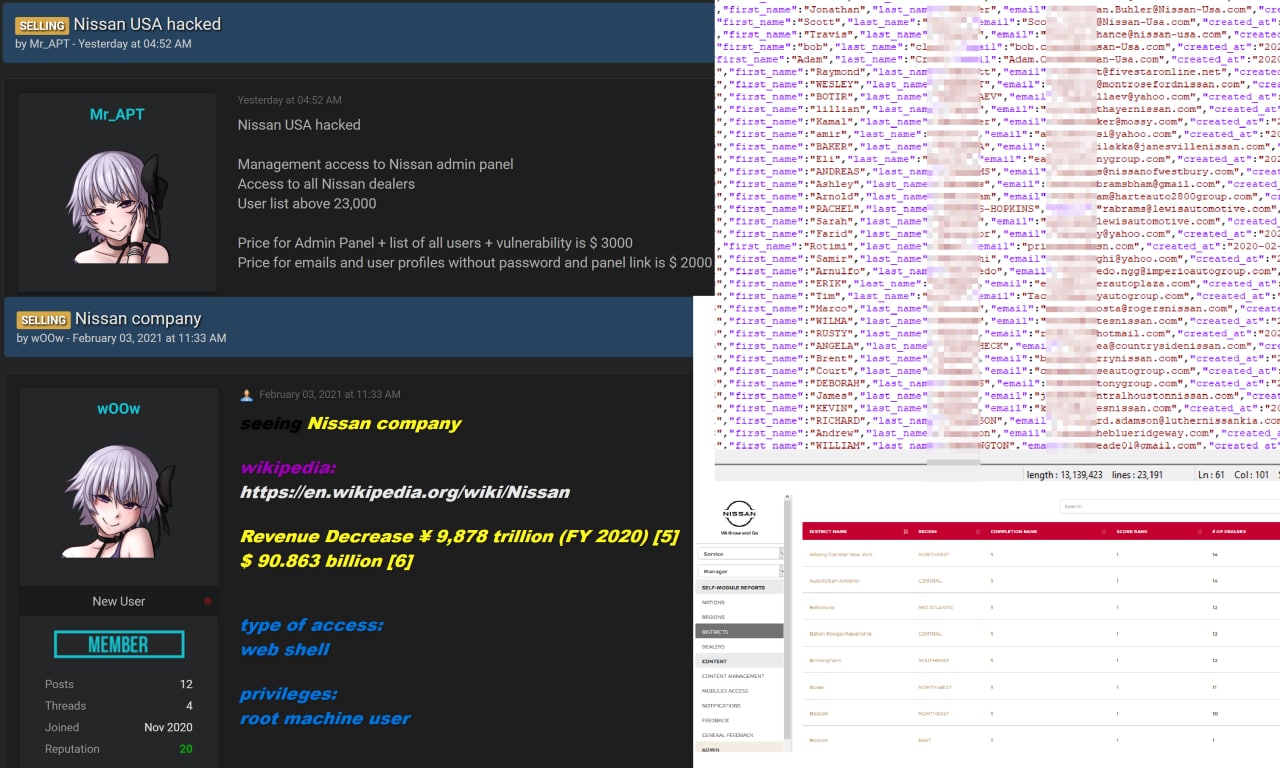Open the Birmingham district link
This screenshot has height=768, width=1280.
tap(823, 660)
